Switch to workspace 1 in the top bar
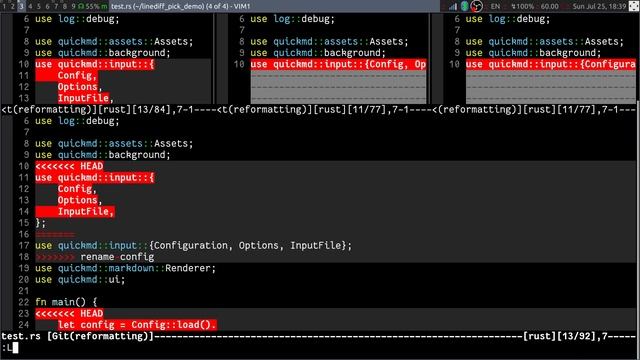Viewport: 640px width, 360px height. pos(4,6)
